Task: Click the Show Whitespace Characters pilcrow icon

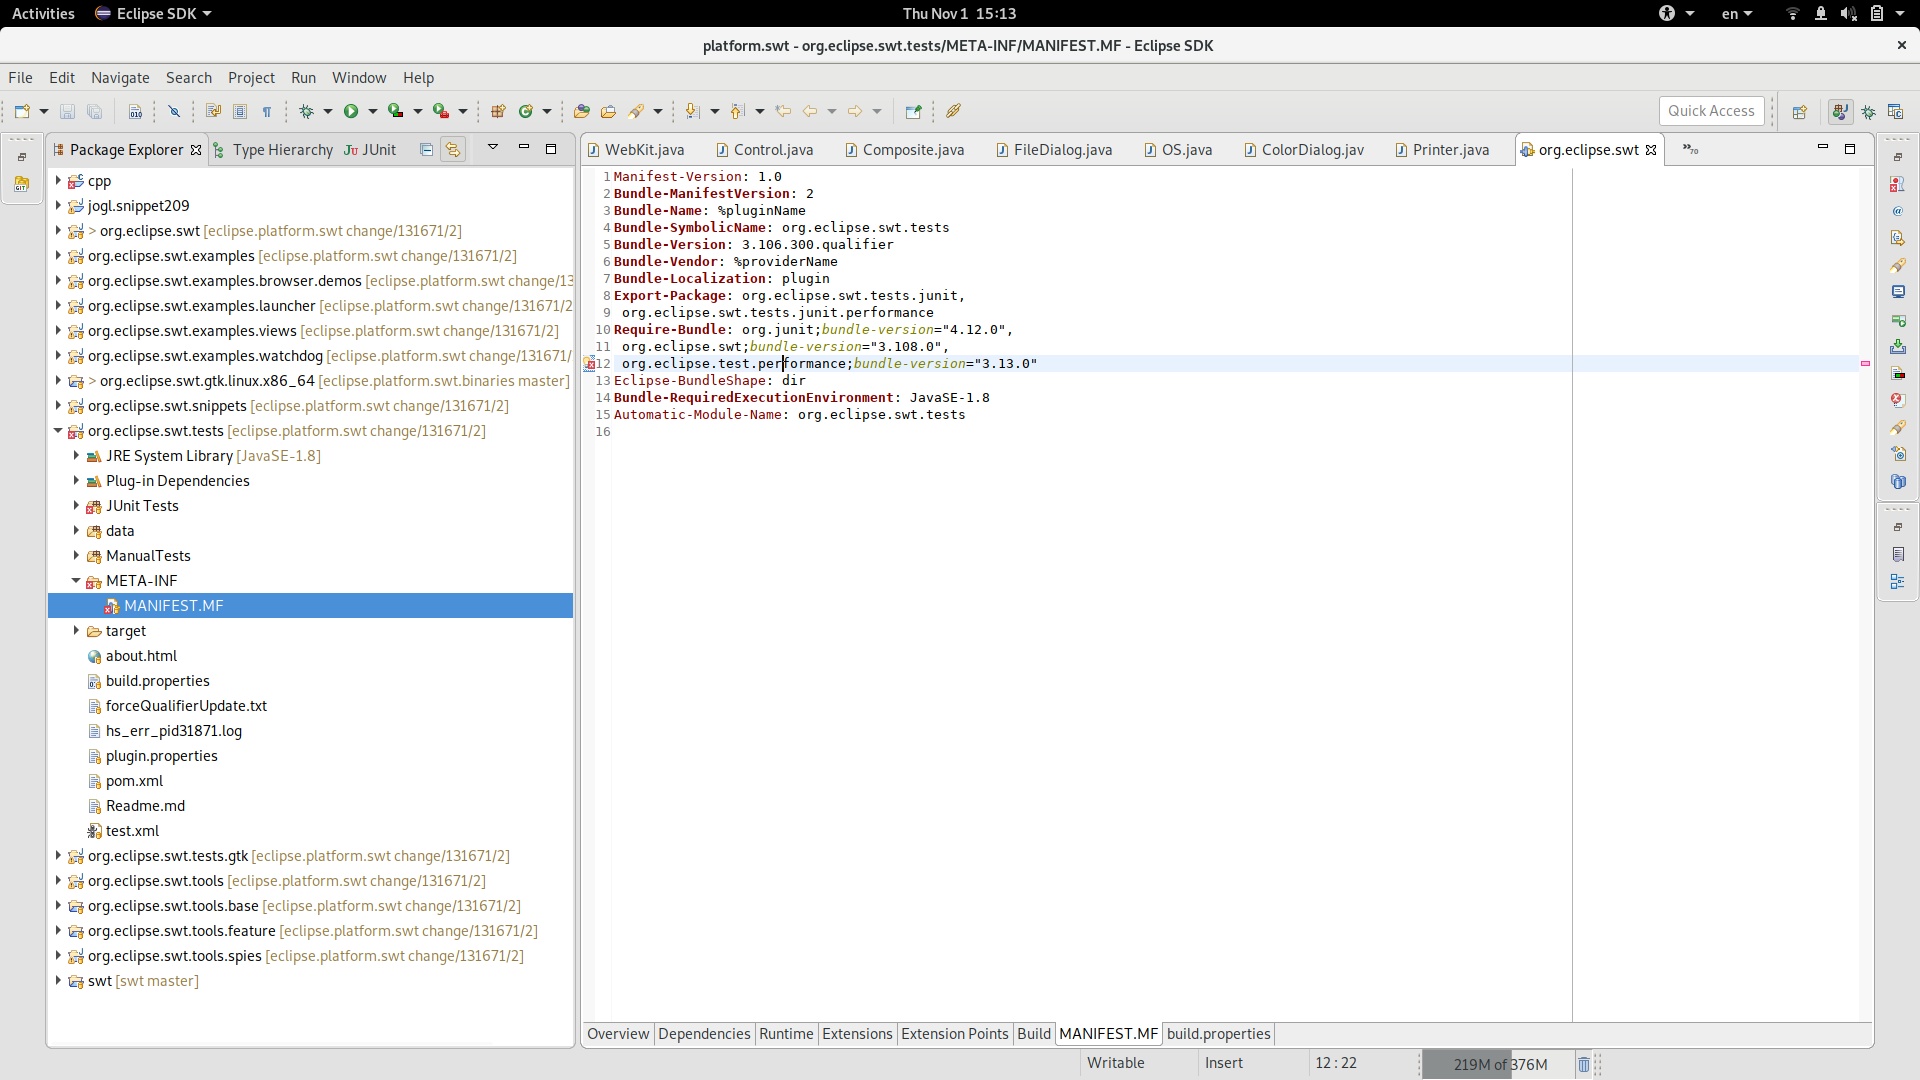Action: click(267, 111)
